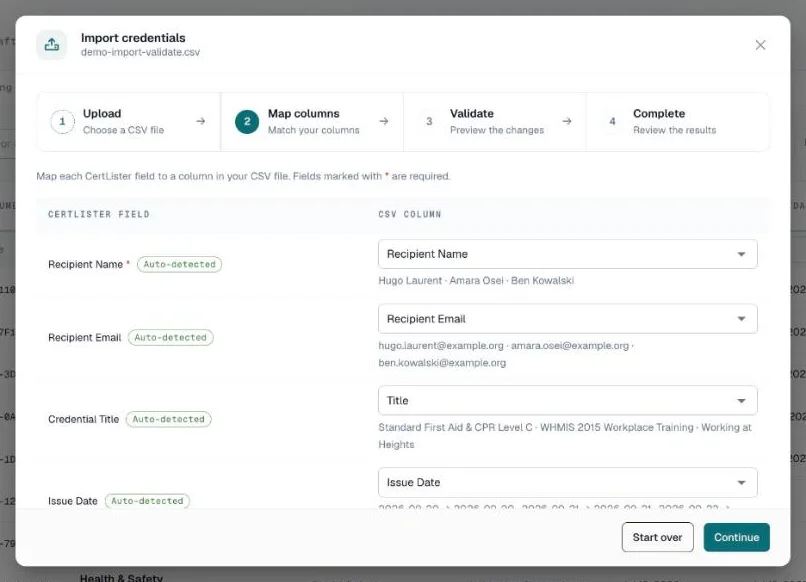Click the Continue button
This screenshot has width=806, height=582.
coord(737,537)
